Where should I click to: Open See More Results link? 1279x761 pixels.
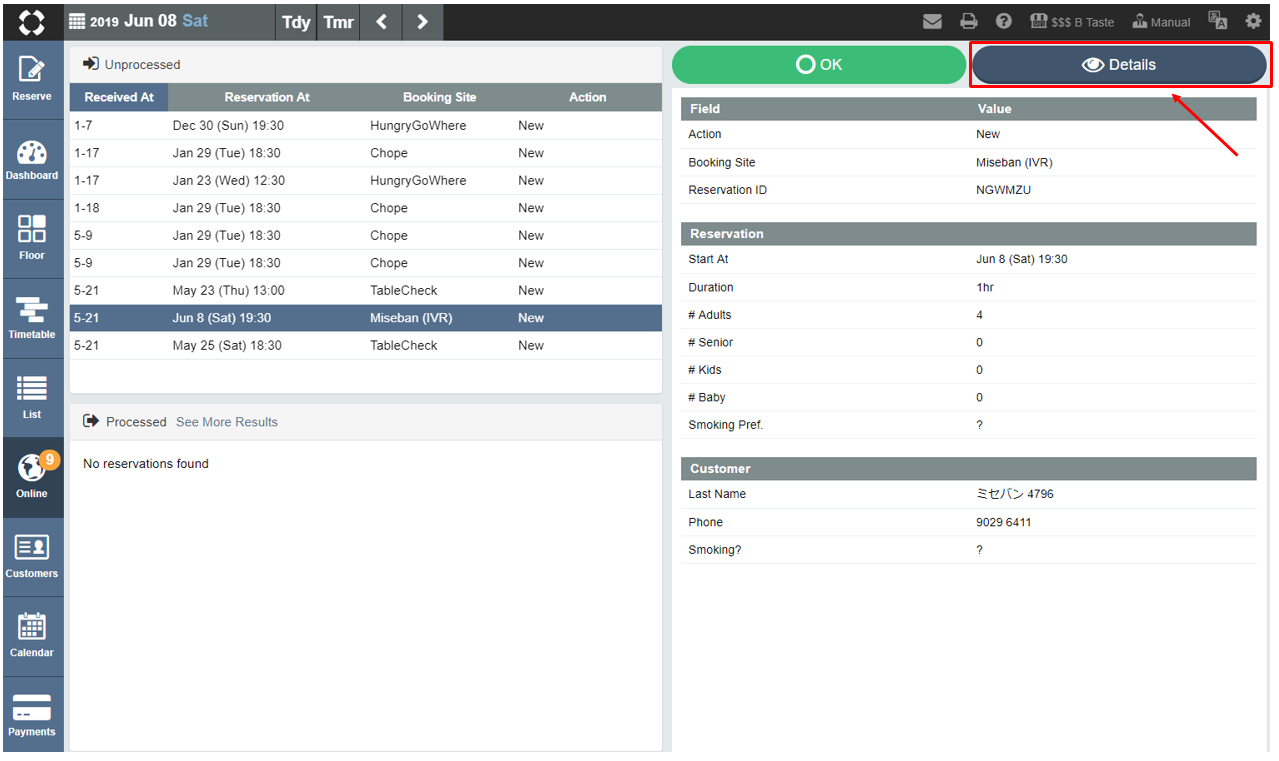click(x=227, y=422)
